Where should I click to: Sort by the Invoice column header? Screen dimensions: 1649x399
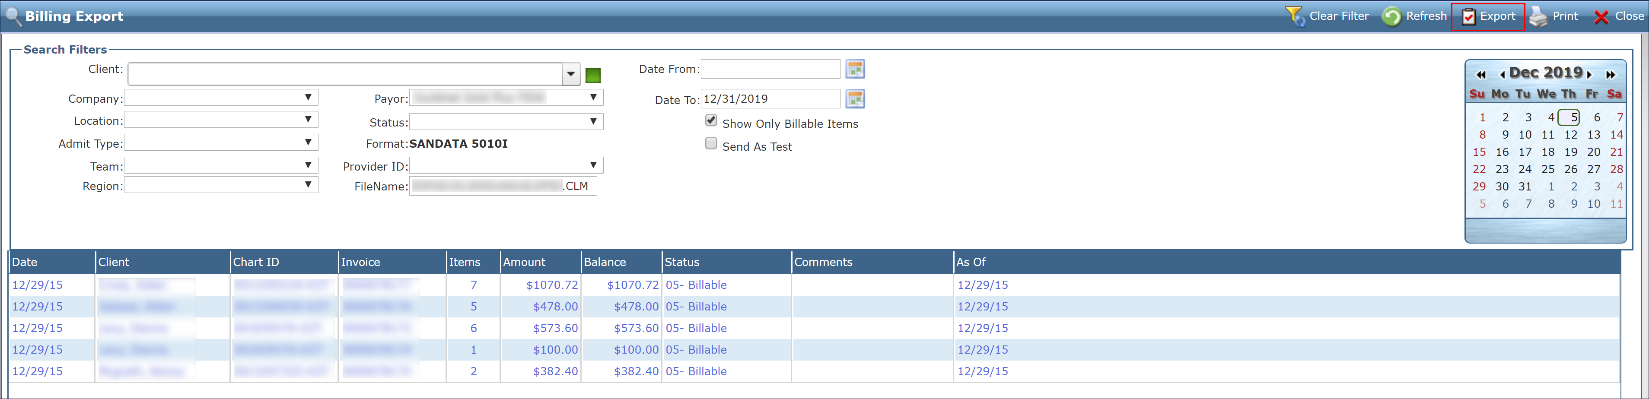pyautogui.click(x=392, y=262)
